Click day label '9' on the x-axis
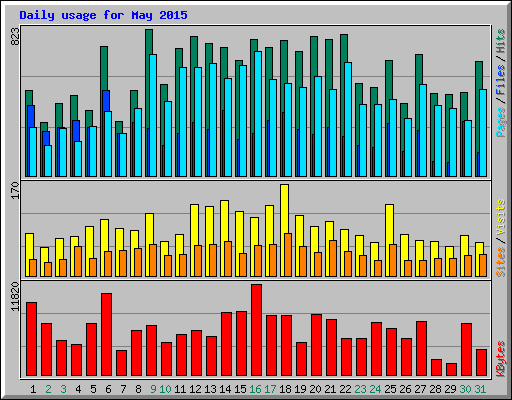The image size is (512, 400). click(x=153, y=389)
